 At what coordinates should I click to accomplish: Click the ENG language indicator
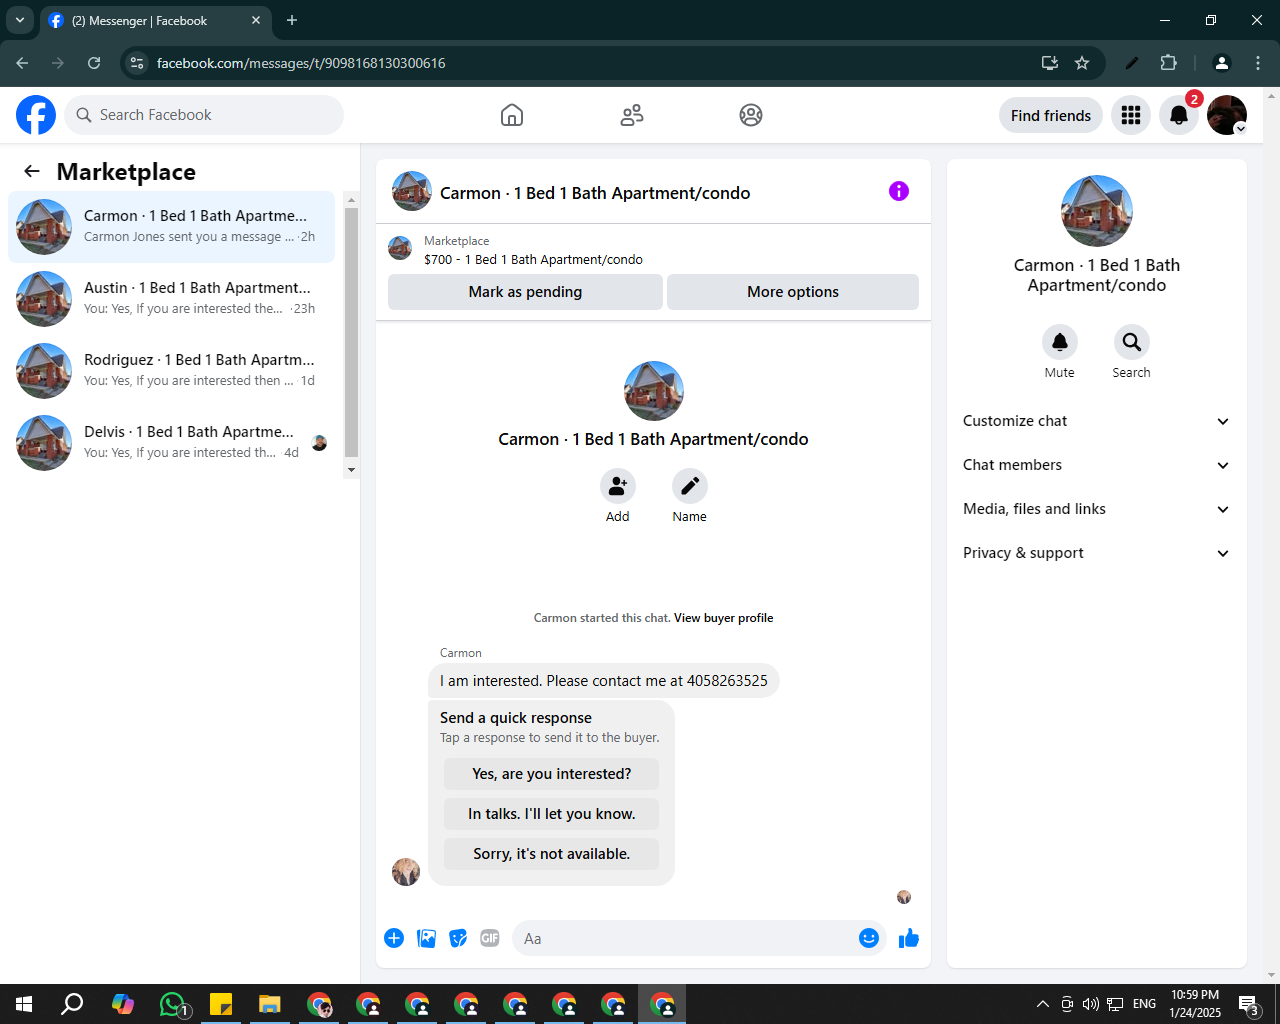pos(1144,1004)
